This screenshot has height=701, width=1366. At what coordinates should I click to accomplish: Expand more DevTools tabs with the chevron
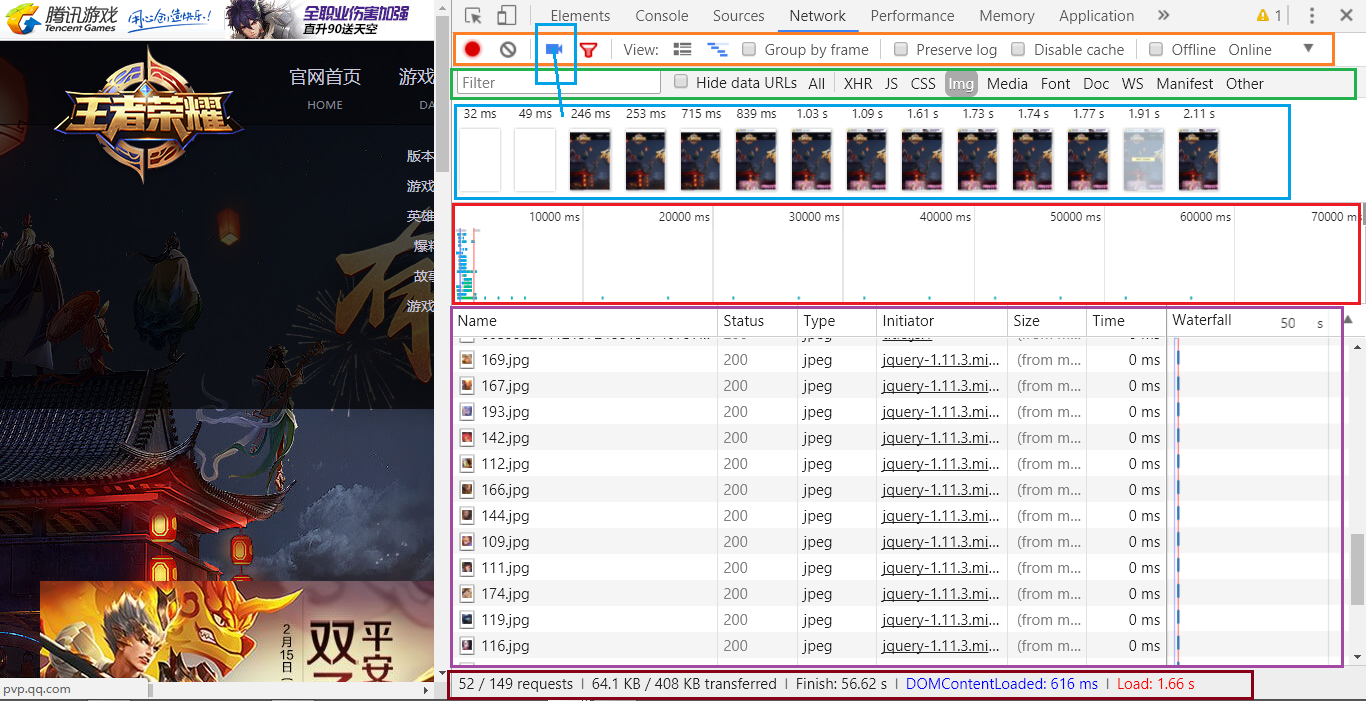1163,16
